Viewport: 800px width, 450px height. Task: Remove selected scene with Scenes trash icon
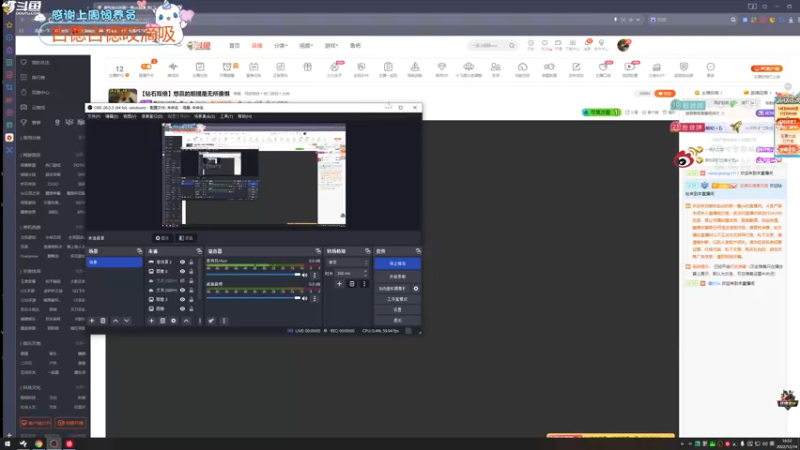tap(103, 321)
